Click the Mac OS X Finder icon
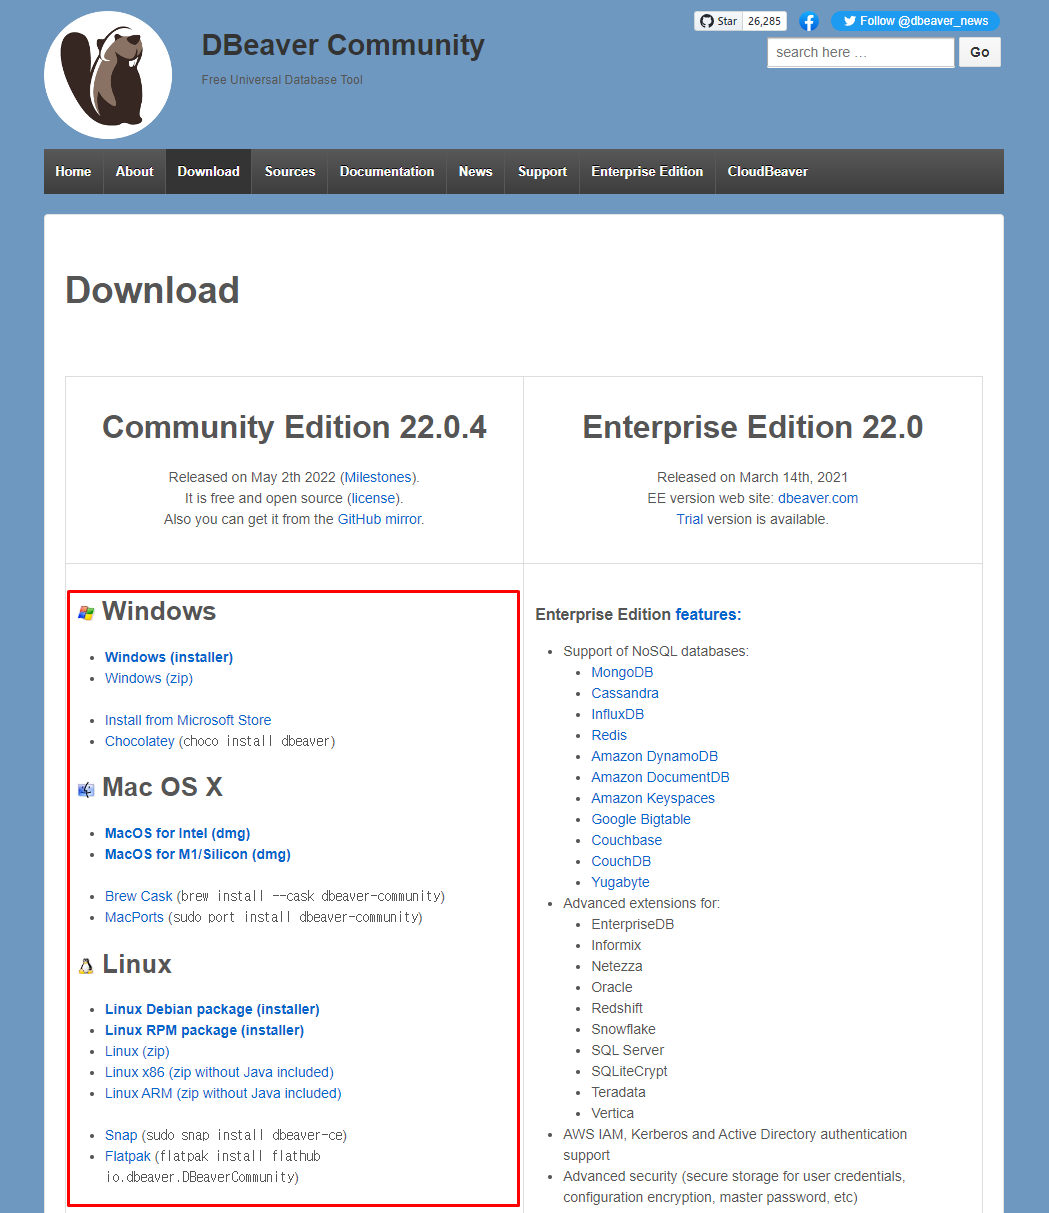 87,789
